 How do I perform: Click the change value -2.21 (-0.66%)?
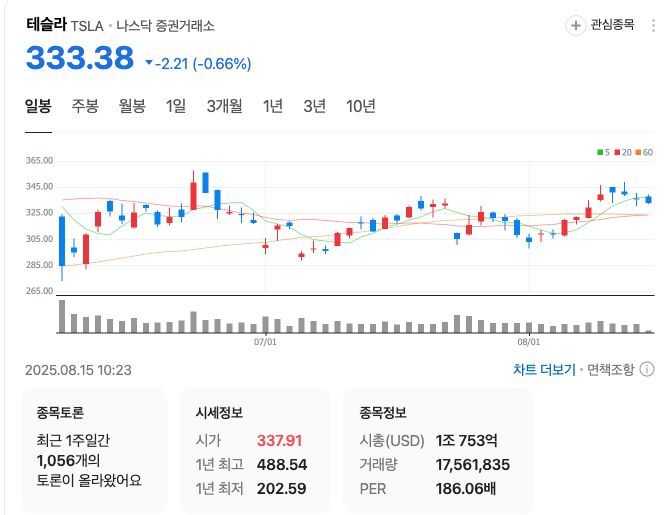(x=203, y=64)
